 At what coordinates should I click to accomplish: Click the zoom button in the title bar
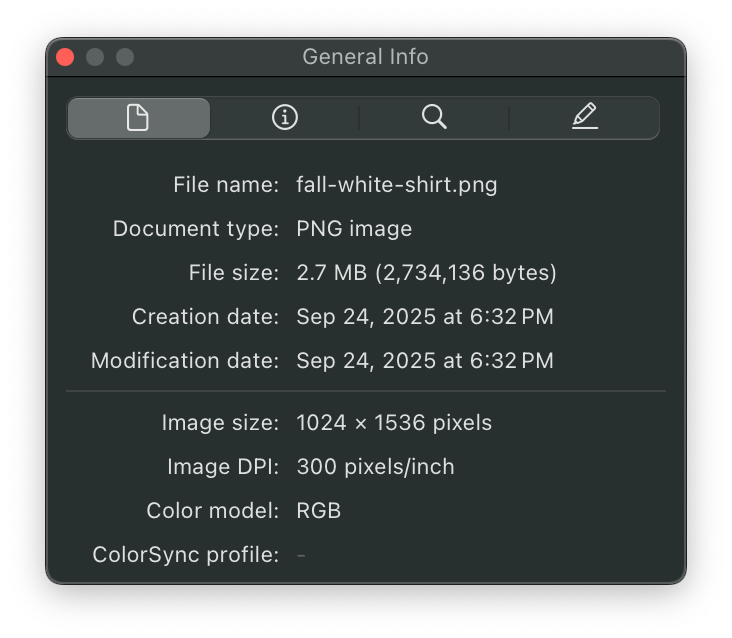tap(125, 57)
